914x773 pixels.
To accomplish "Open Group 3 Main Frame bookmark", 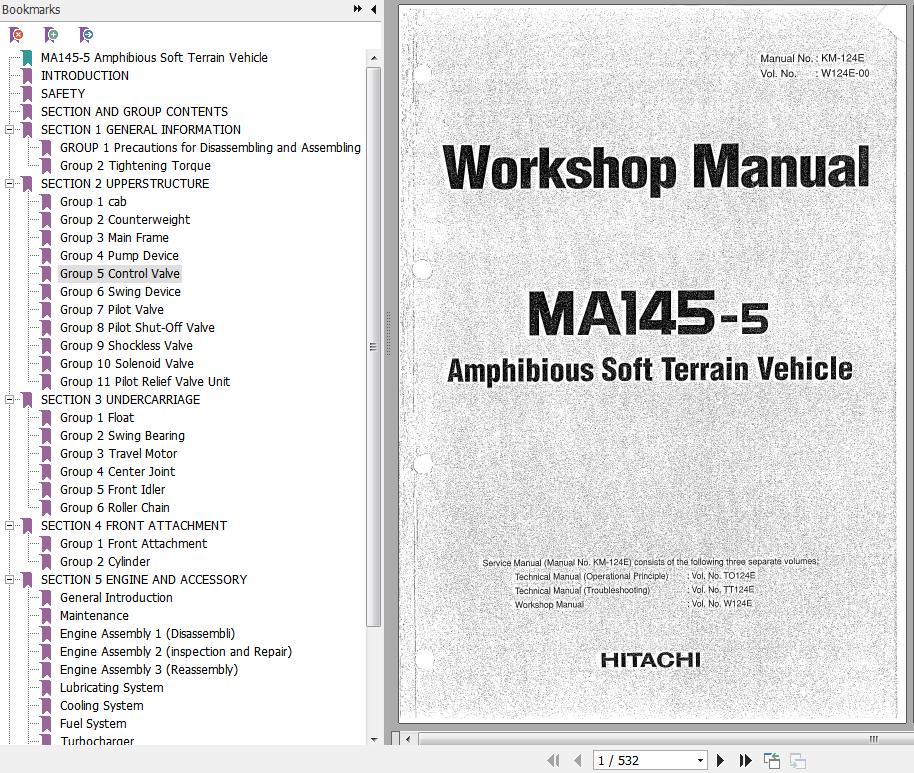I will pos(114,238).
